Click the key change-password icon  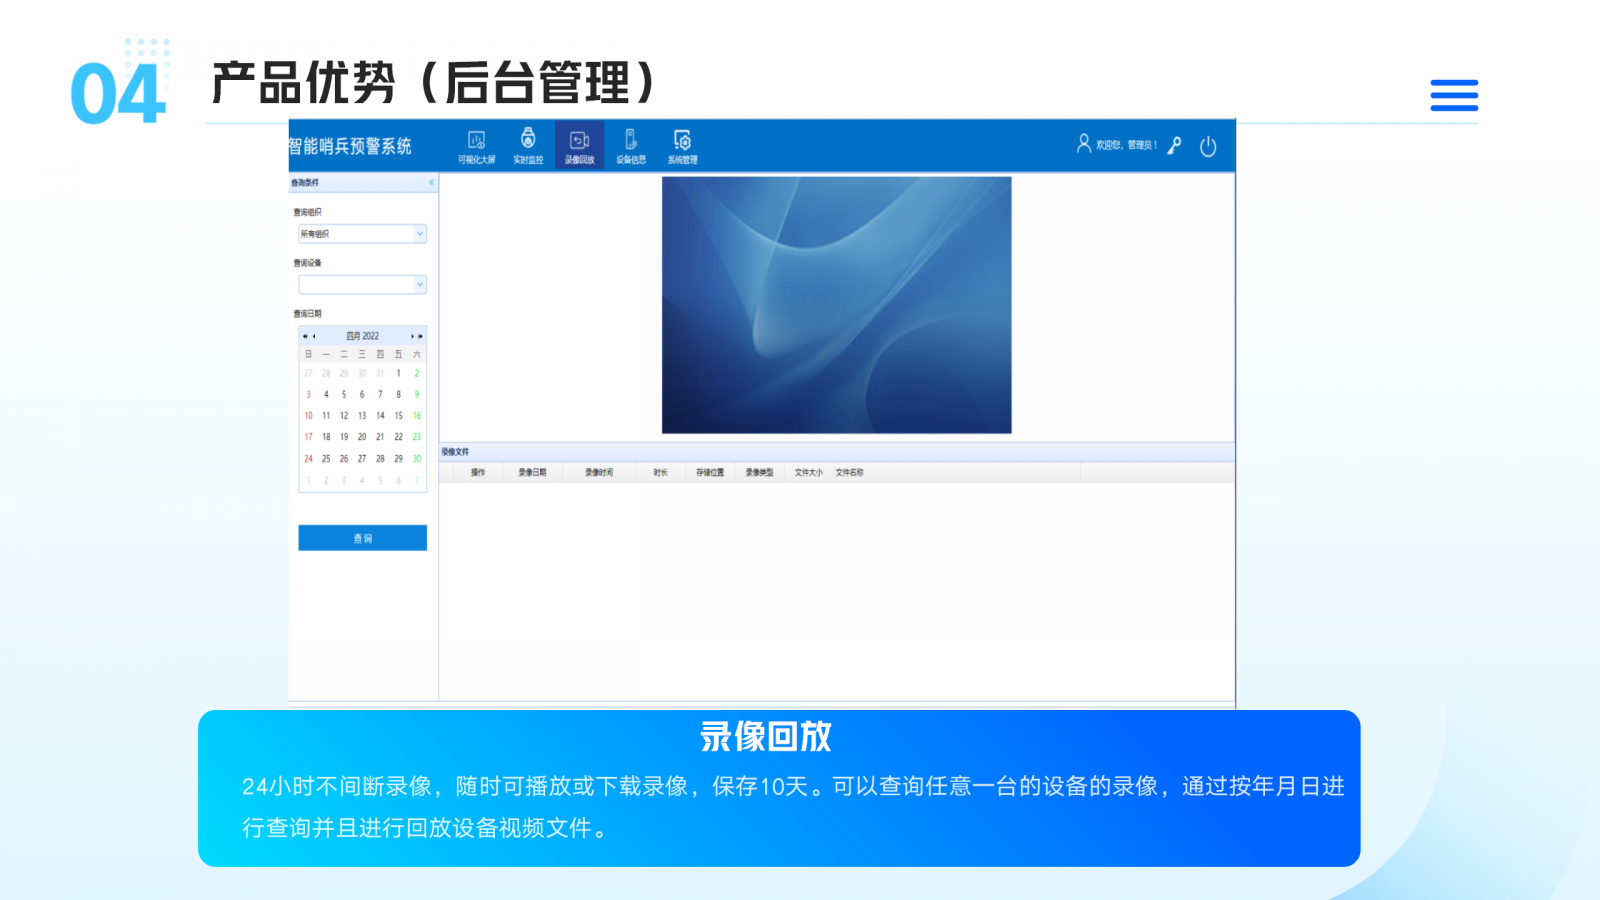1175,145
